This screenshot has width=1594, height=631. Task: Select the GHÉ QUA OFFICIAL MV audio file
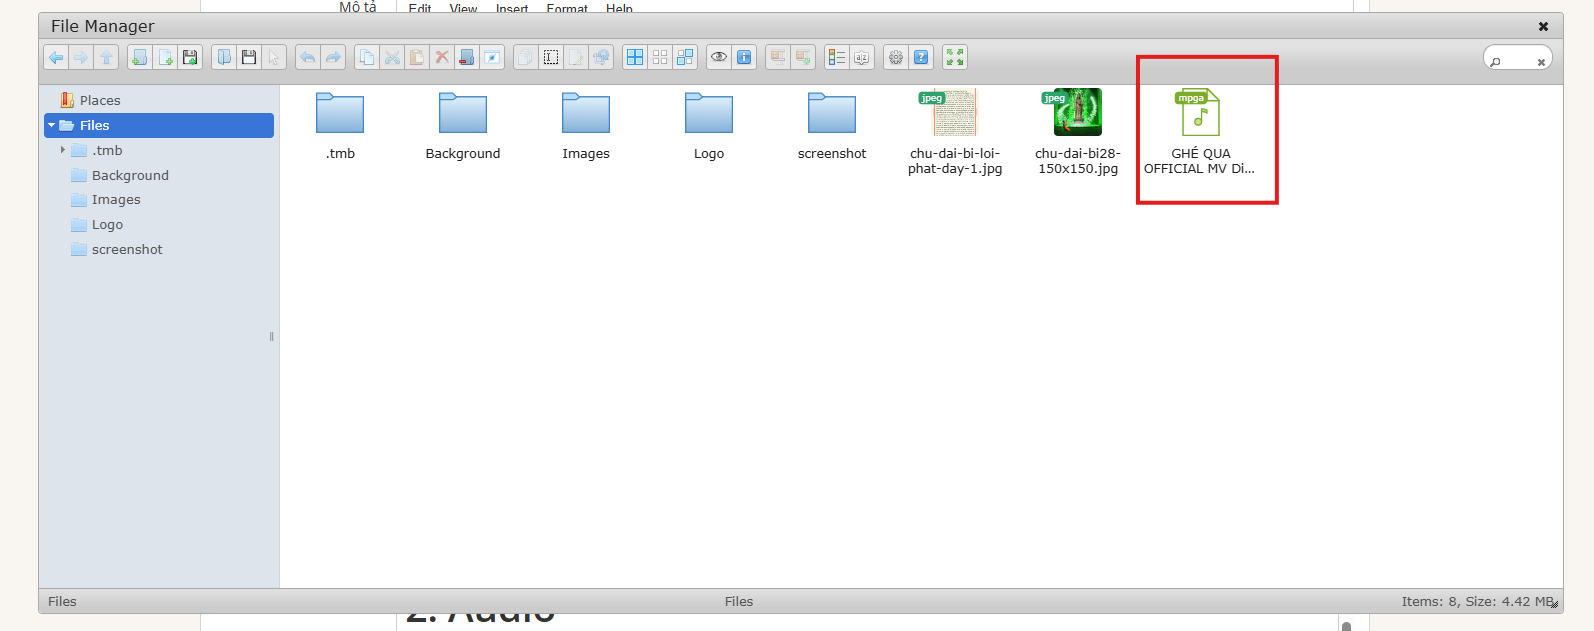pos(1200,130)
